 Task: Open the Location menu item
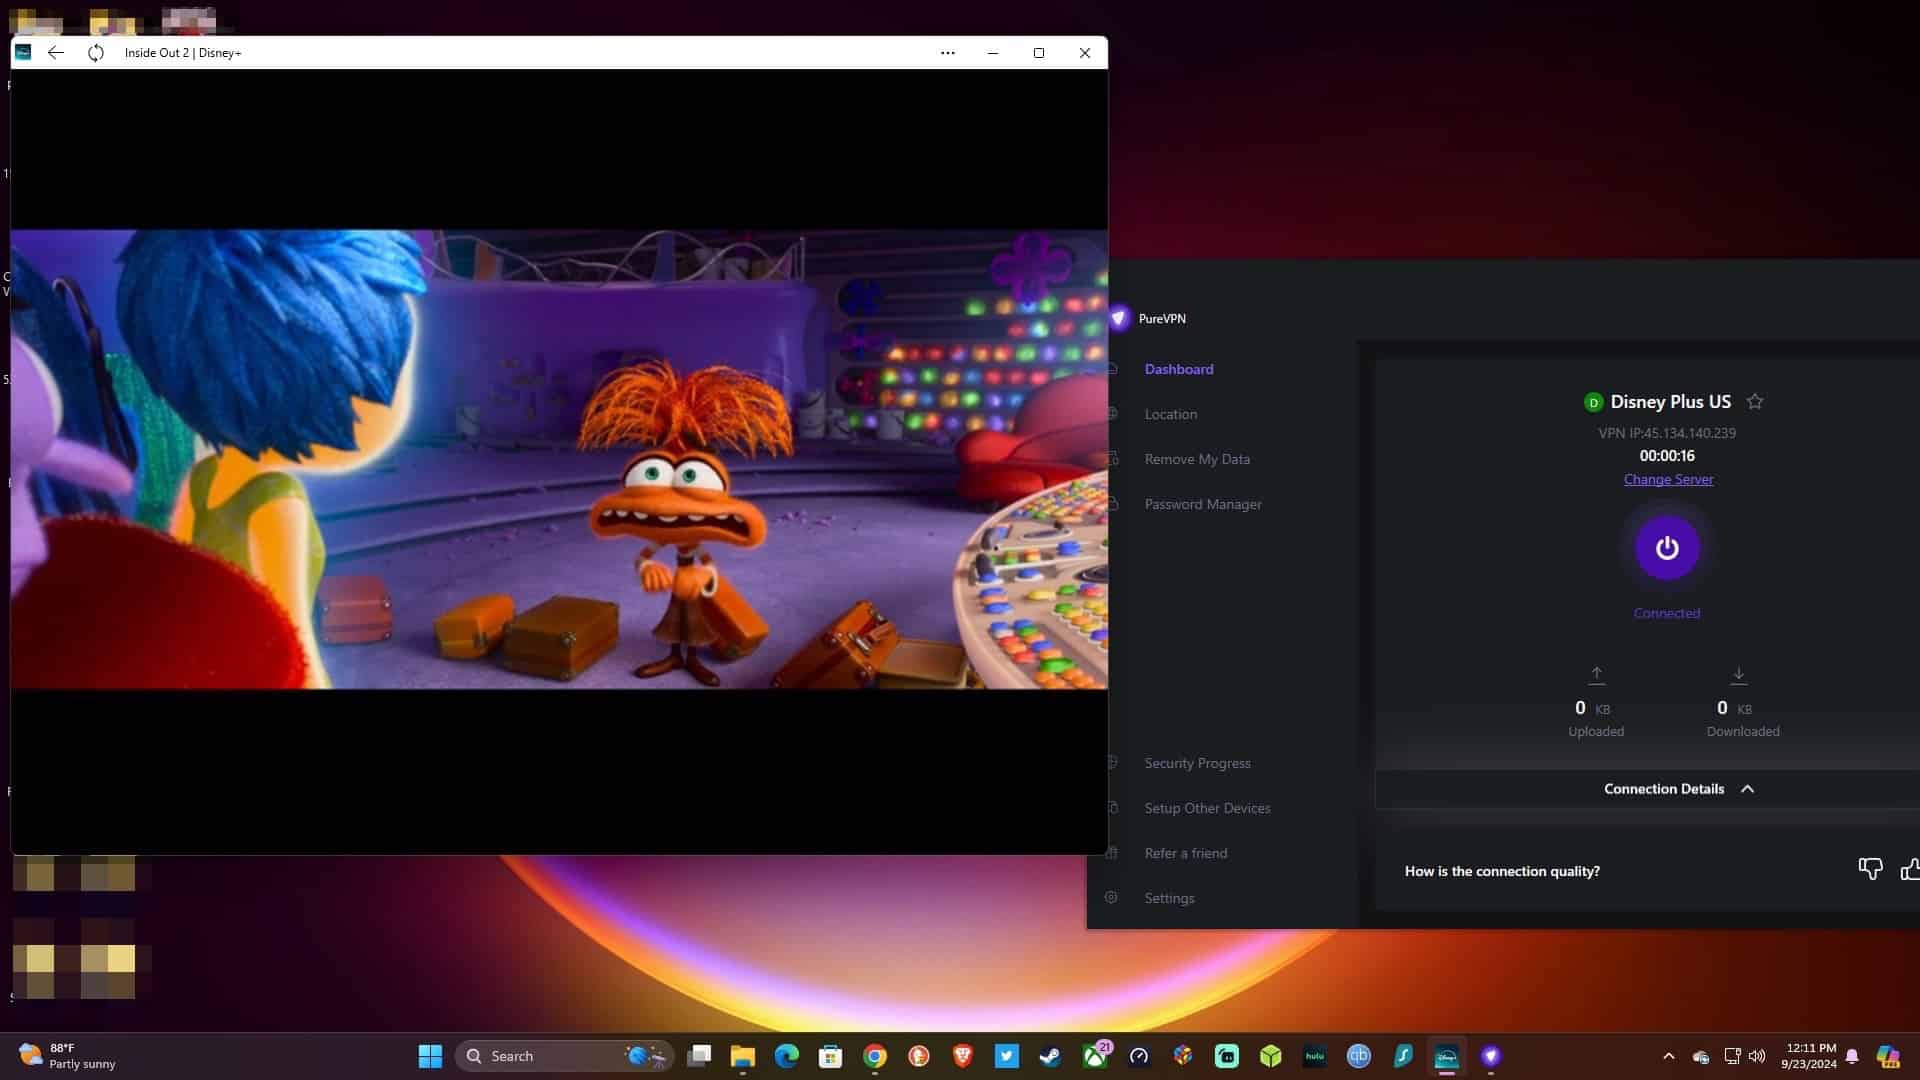(1170, 414)
